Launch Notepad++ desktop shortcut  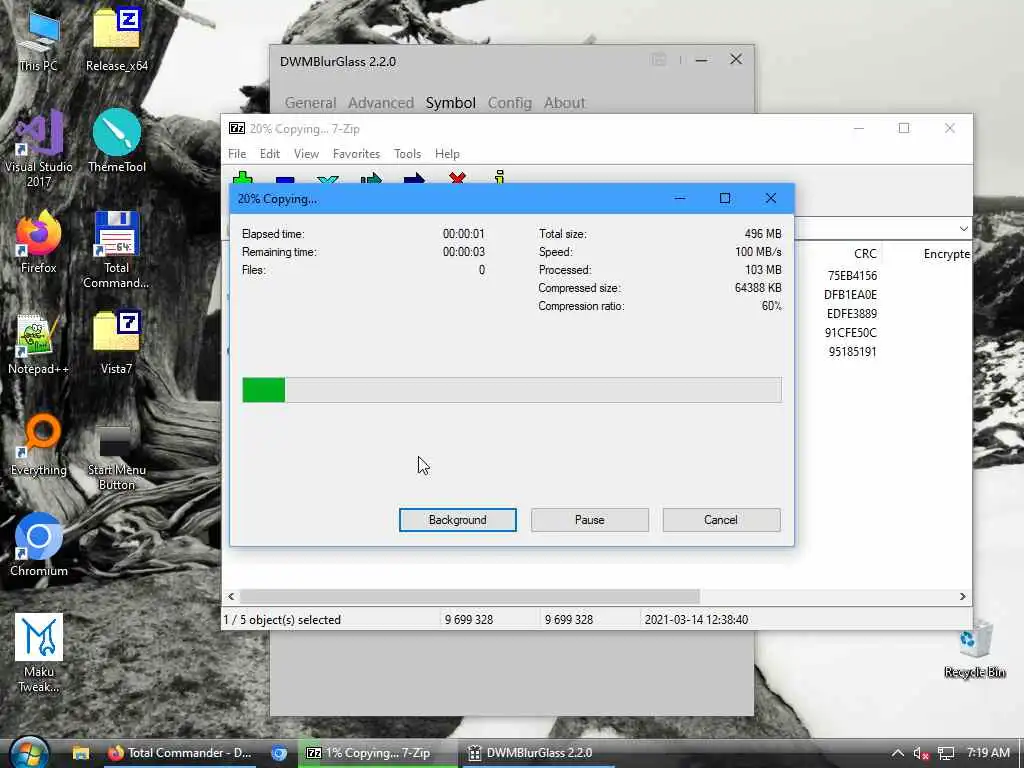[39, 344]
